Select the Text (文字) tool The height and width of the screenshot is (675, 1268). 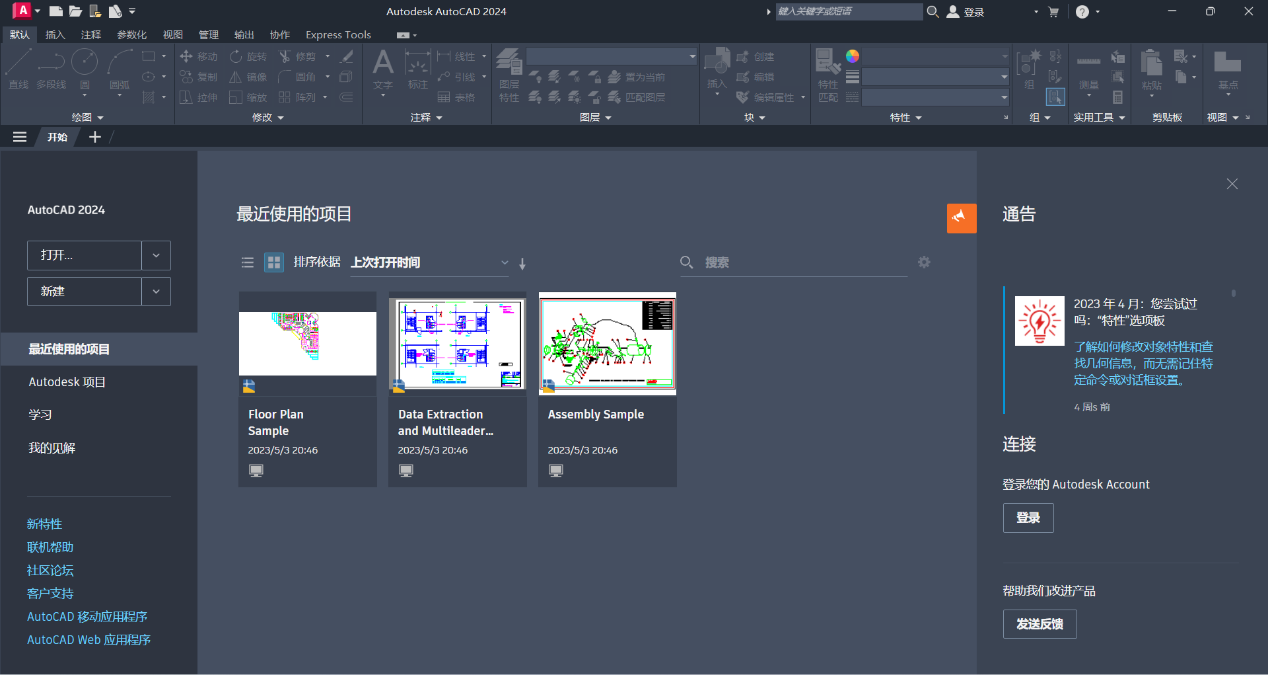pyautogui.click(x=383, y=71)
